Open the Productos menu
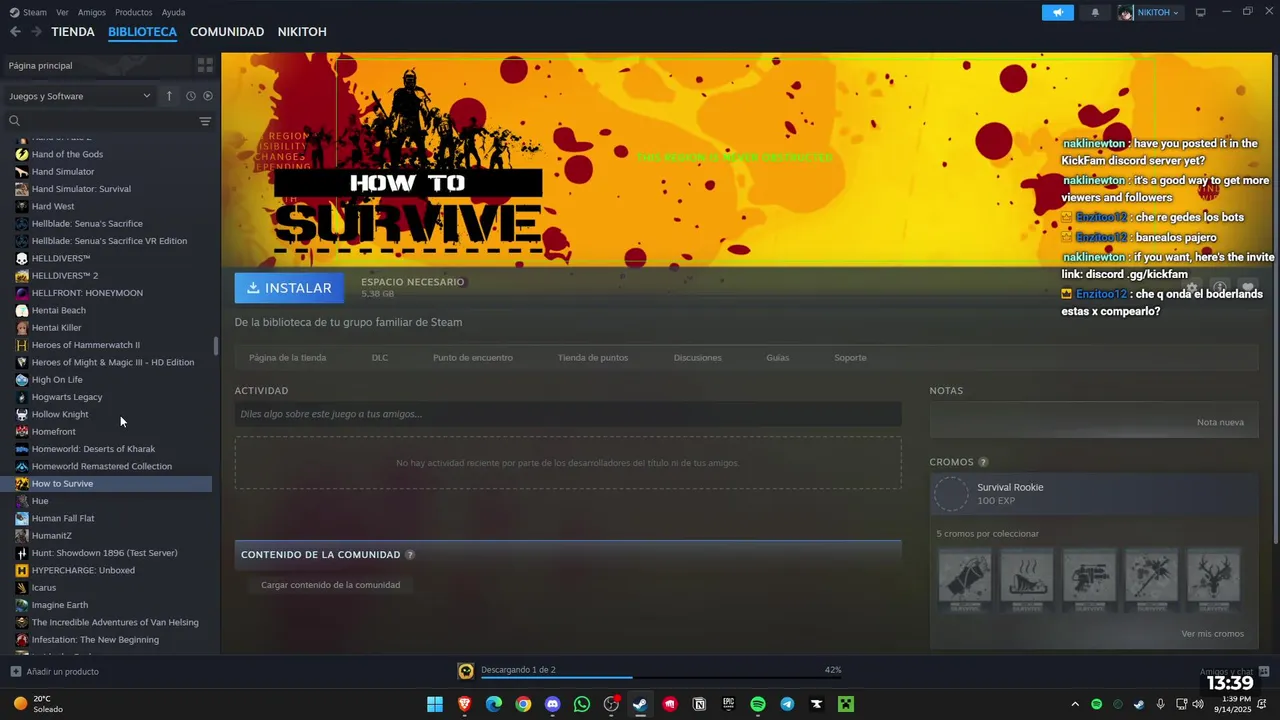Image resolution: width=1280 pixels, height=720 pixels. point(134,12)
